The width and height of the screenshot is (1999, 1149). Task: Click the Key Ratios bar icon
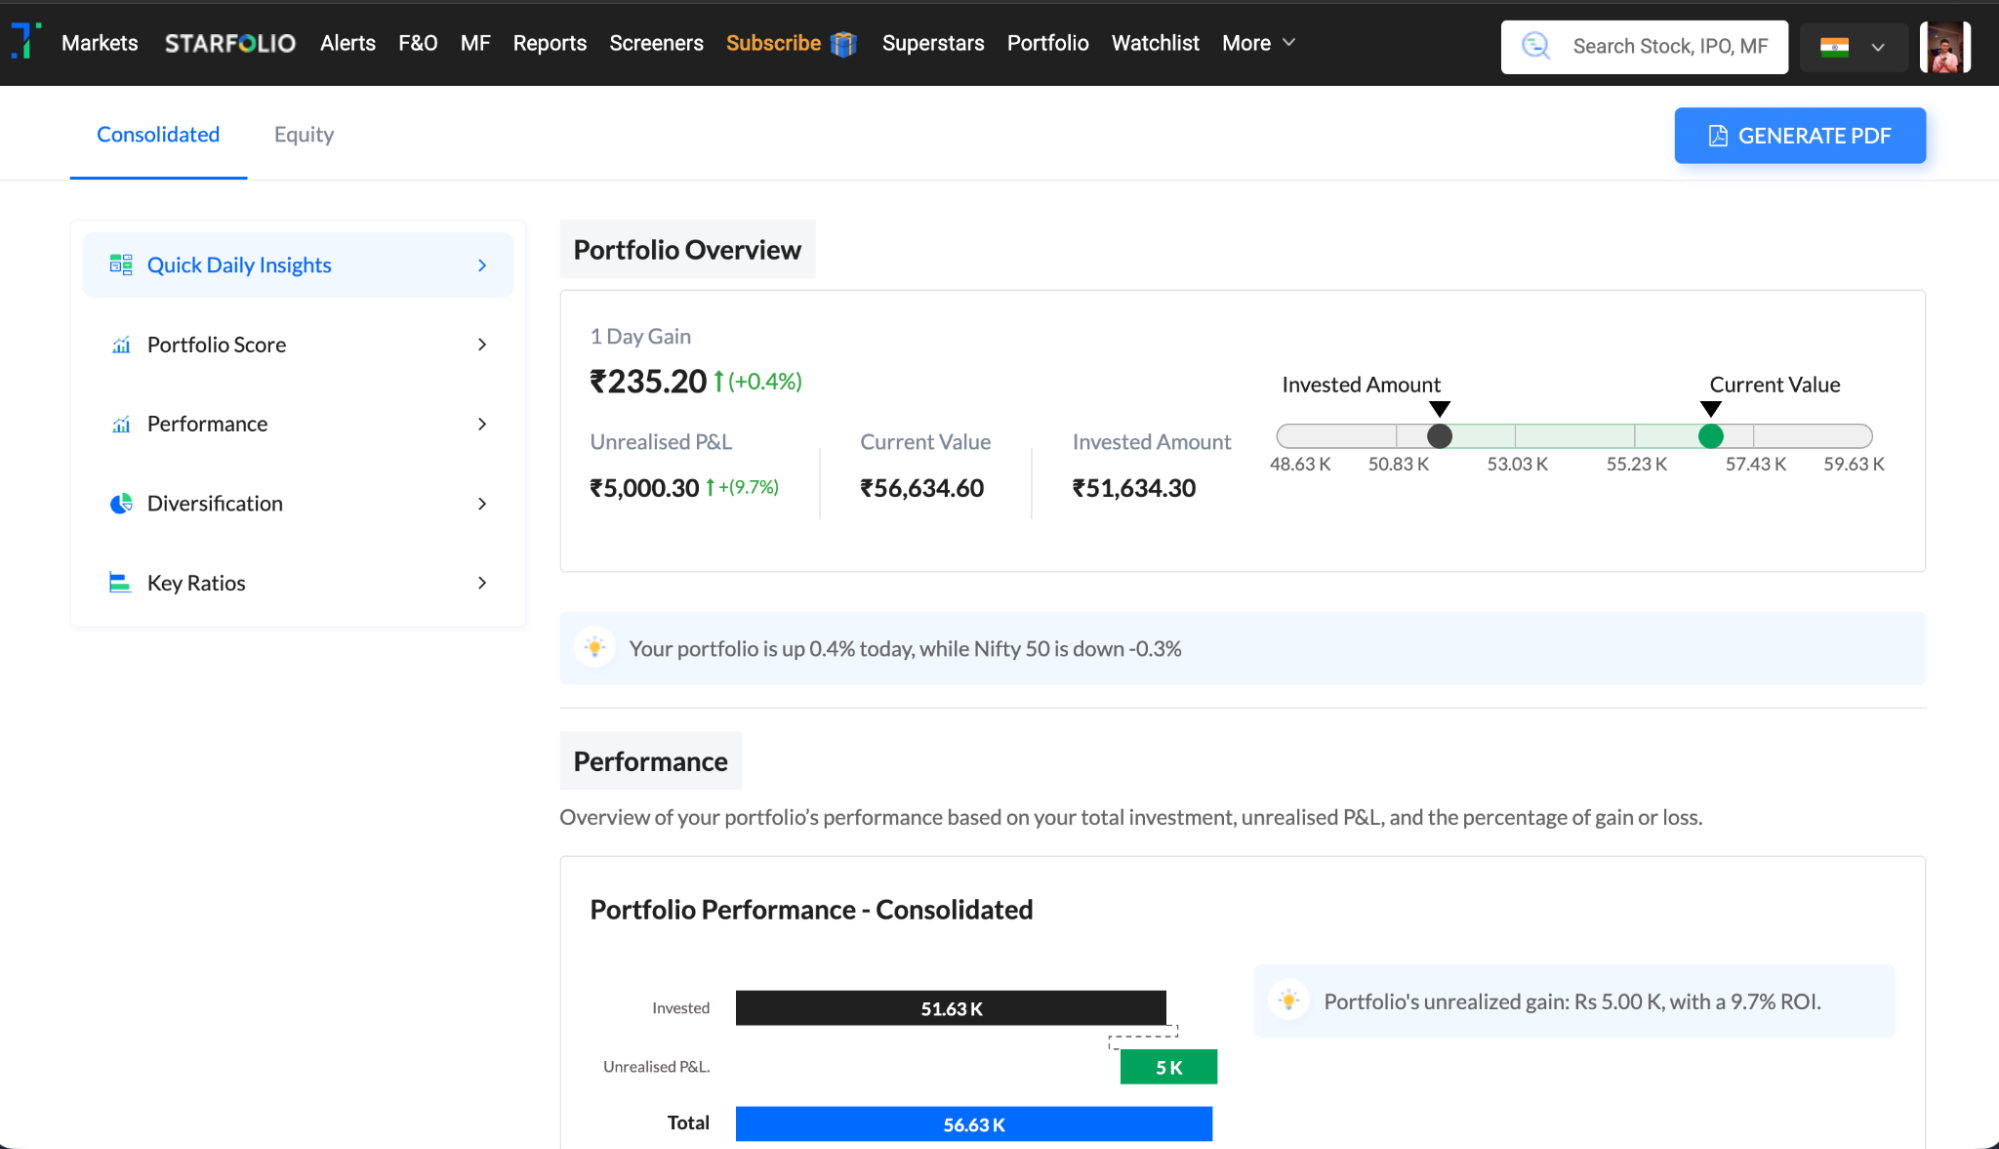120,583
